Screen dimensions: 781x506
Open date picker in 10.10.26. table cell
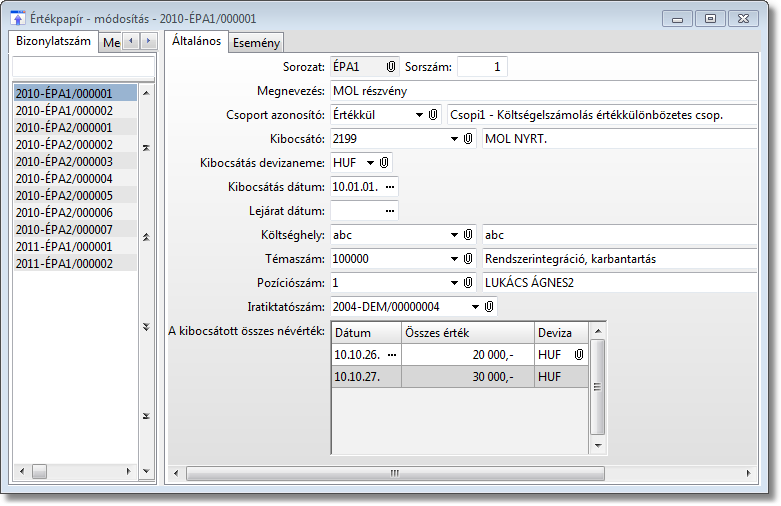click(392, 355)
